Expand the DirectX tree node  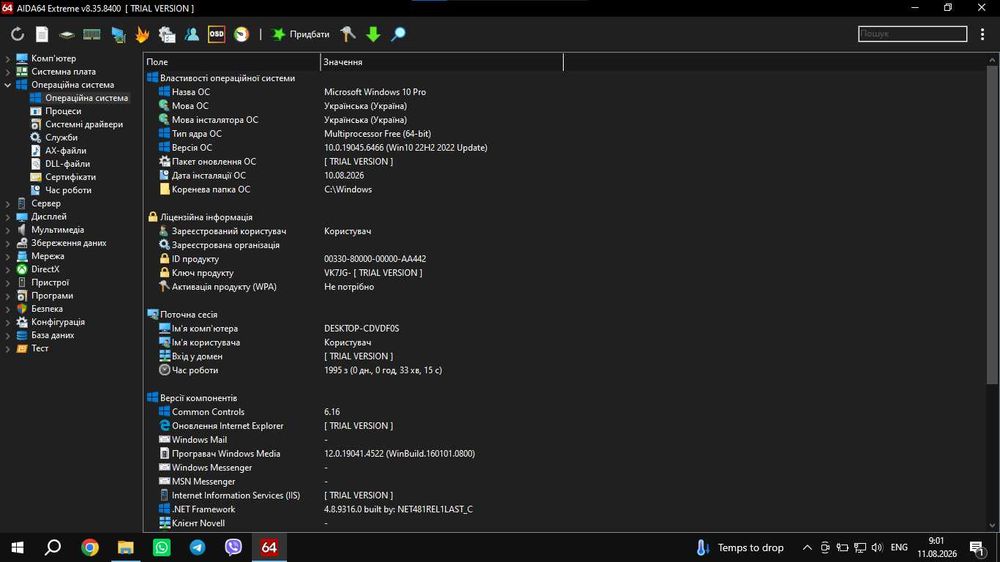[x=8, y=270]
